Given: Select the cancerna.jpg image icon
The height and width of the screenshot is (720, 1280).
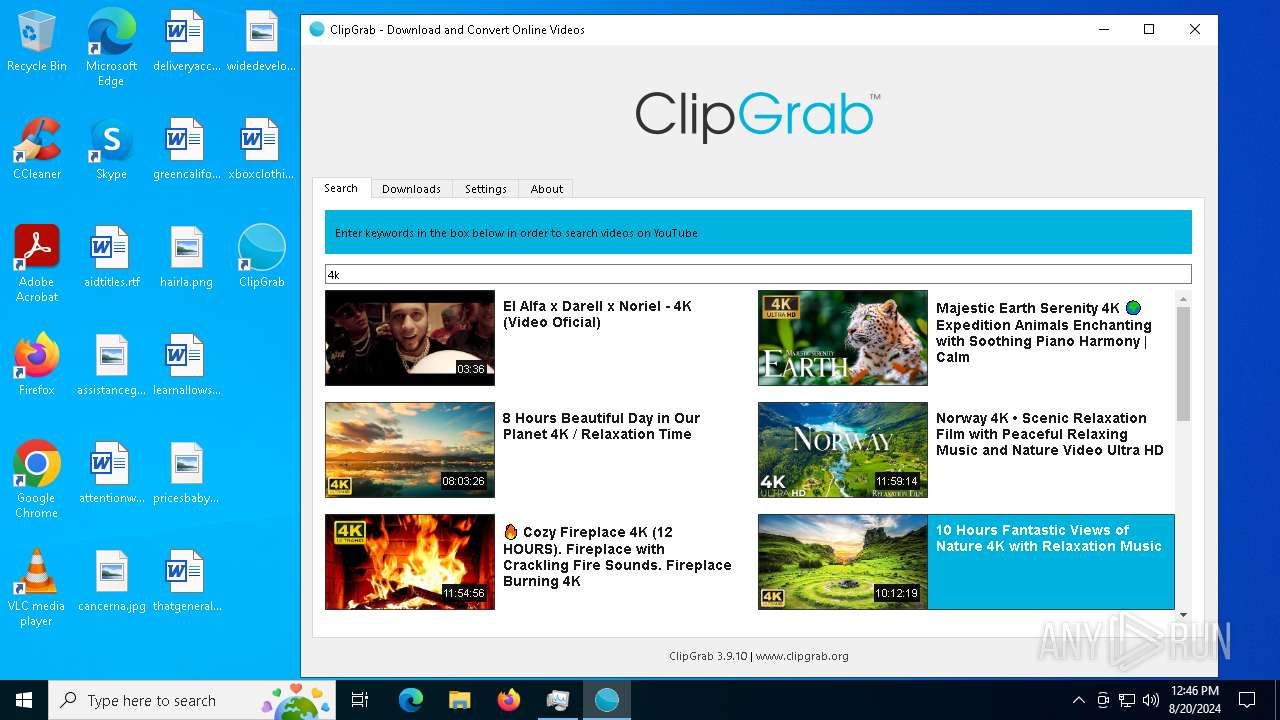Looking at the screenshot, I should click(111, 581).
